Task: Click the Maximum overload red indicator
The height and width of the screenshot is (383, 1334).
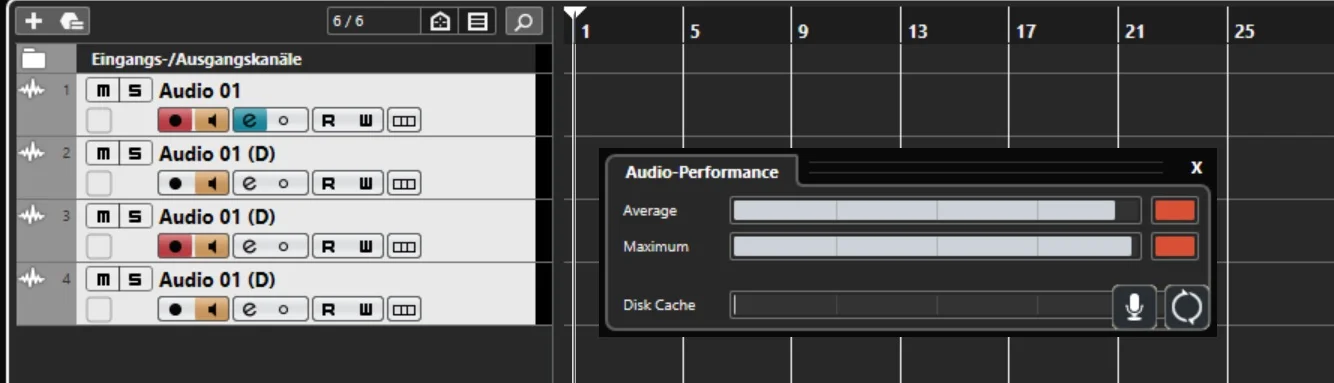Action: (1175, 246)
